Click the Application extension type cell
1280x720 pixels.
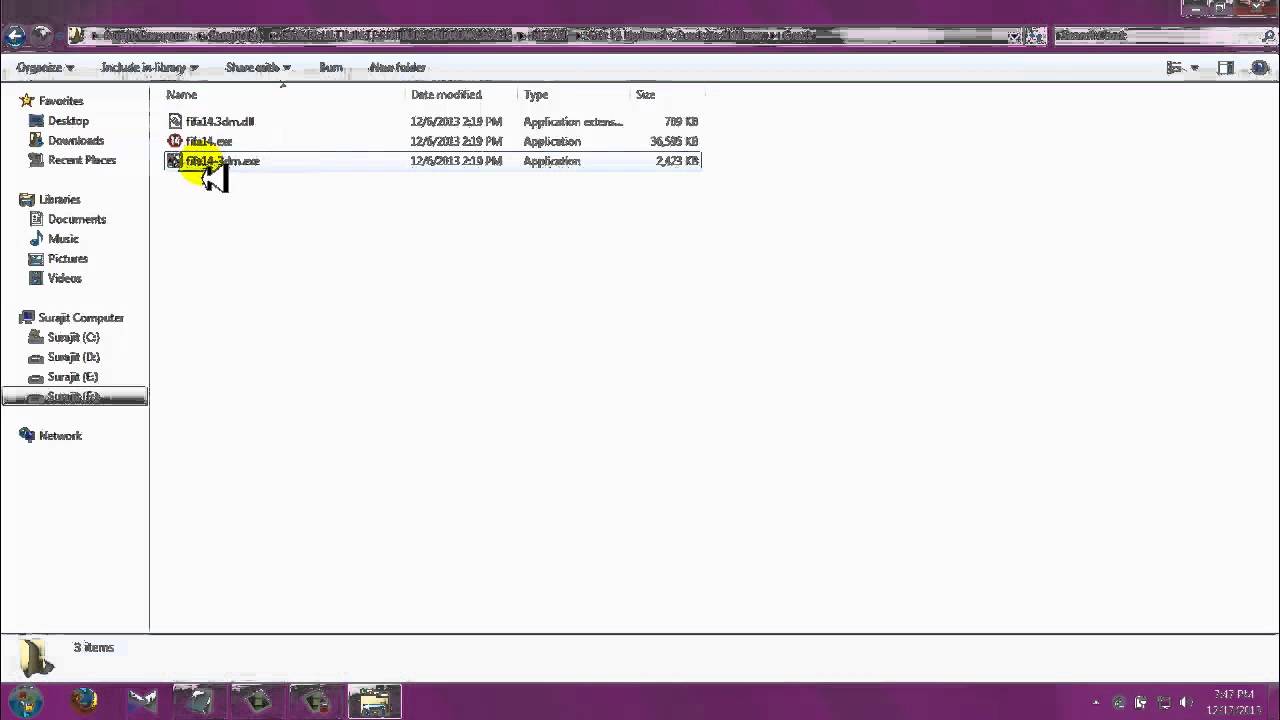click(x=573, y=121)
